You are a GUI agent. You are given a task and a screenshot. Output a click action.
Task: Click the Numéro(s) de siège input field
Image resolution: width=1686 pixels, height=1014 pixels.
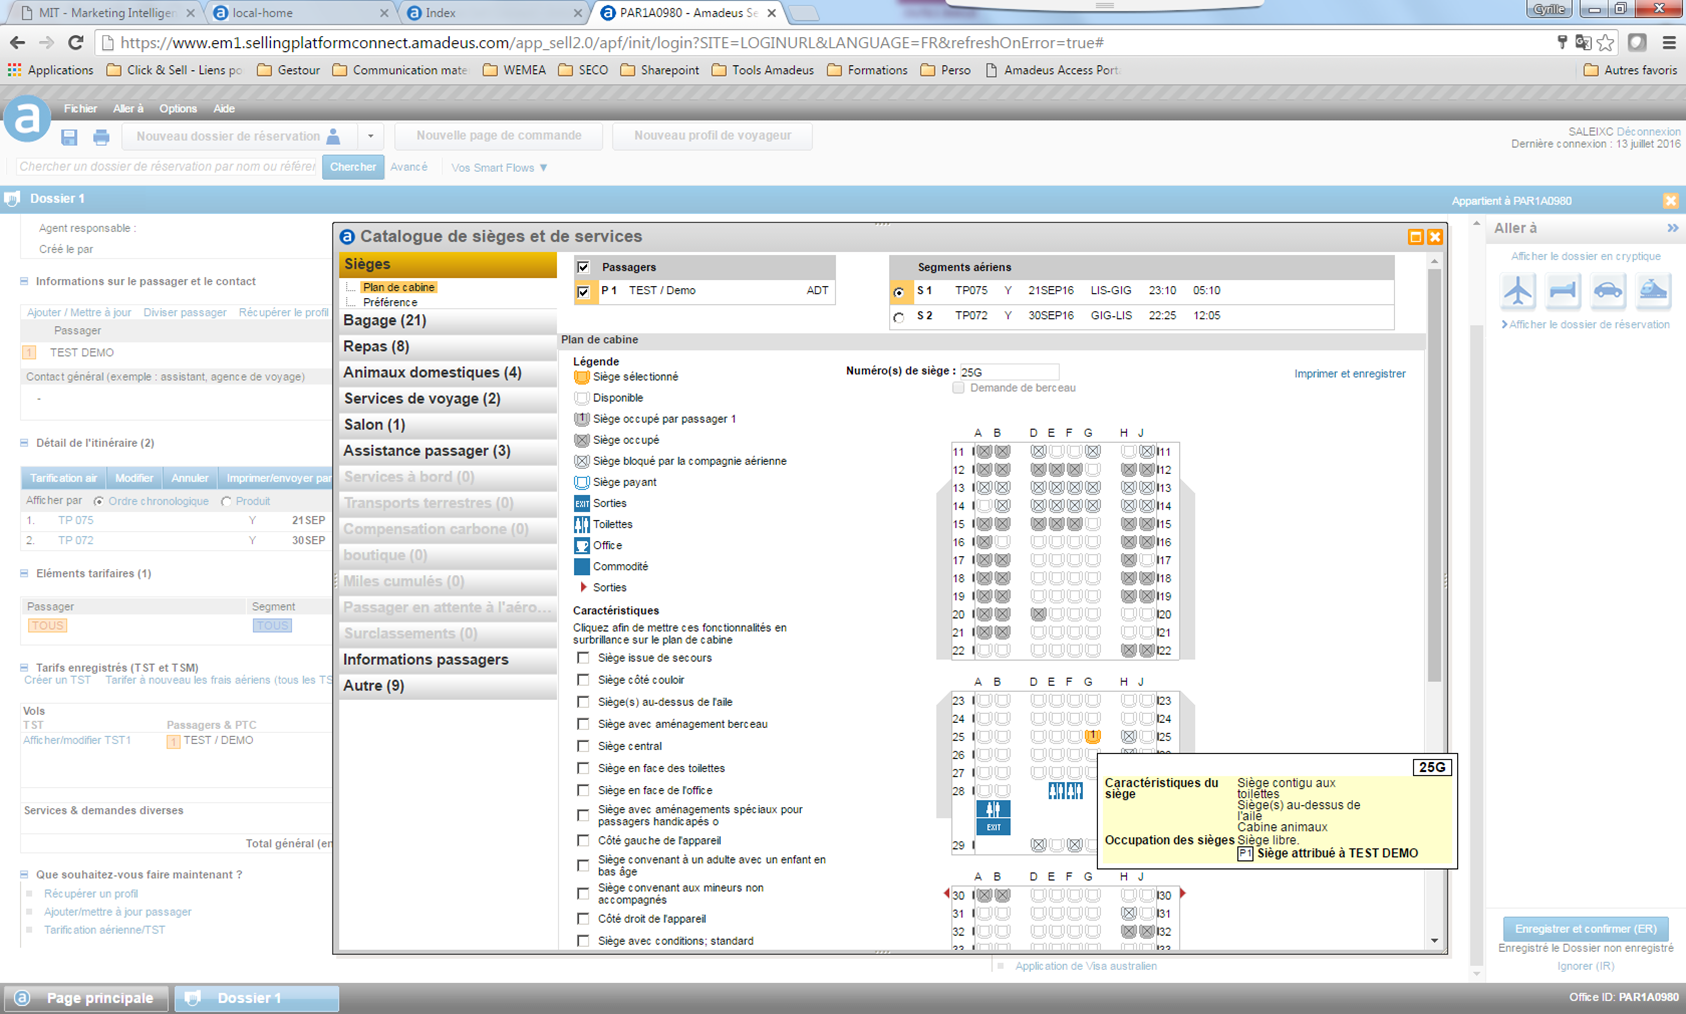[1007, 372]
